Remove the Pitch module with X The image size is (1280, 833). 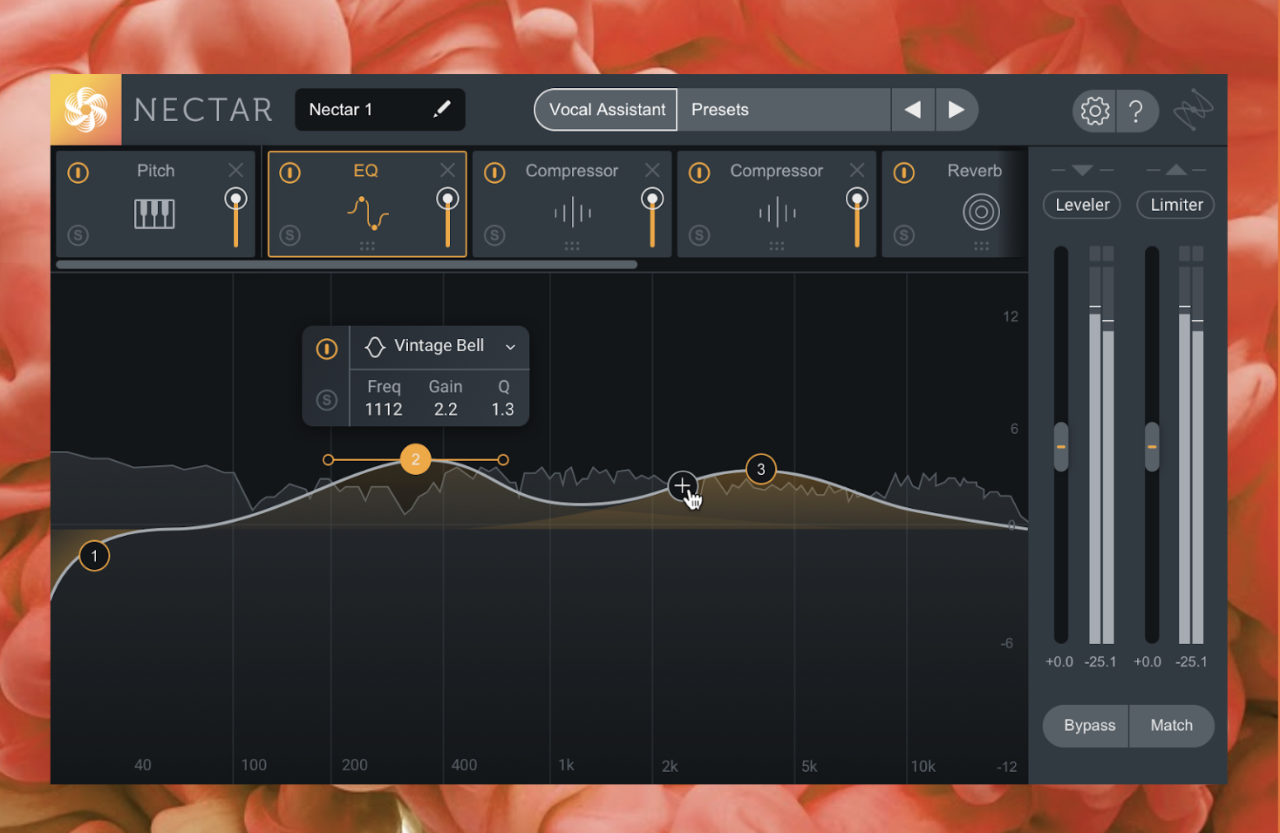[x=235, y=170]
